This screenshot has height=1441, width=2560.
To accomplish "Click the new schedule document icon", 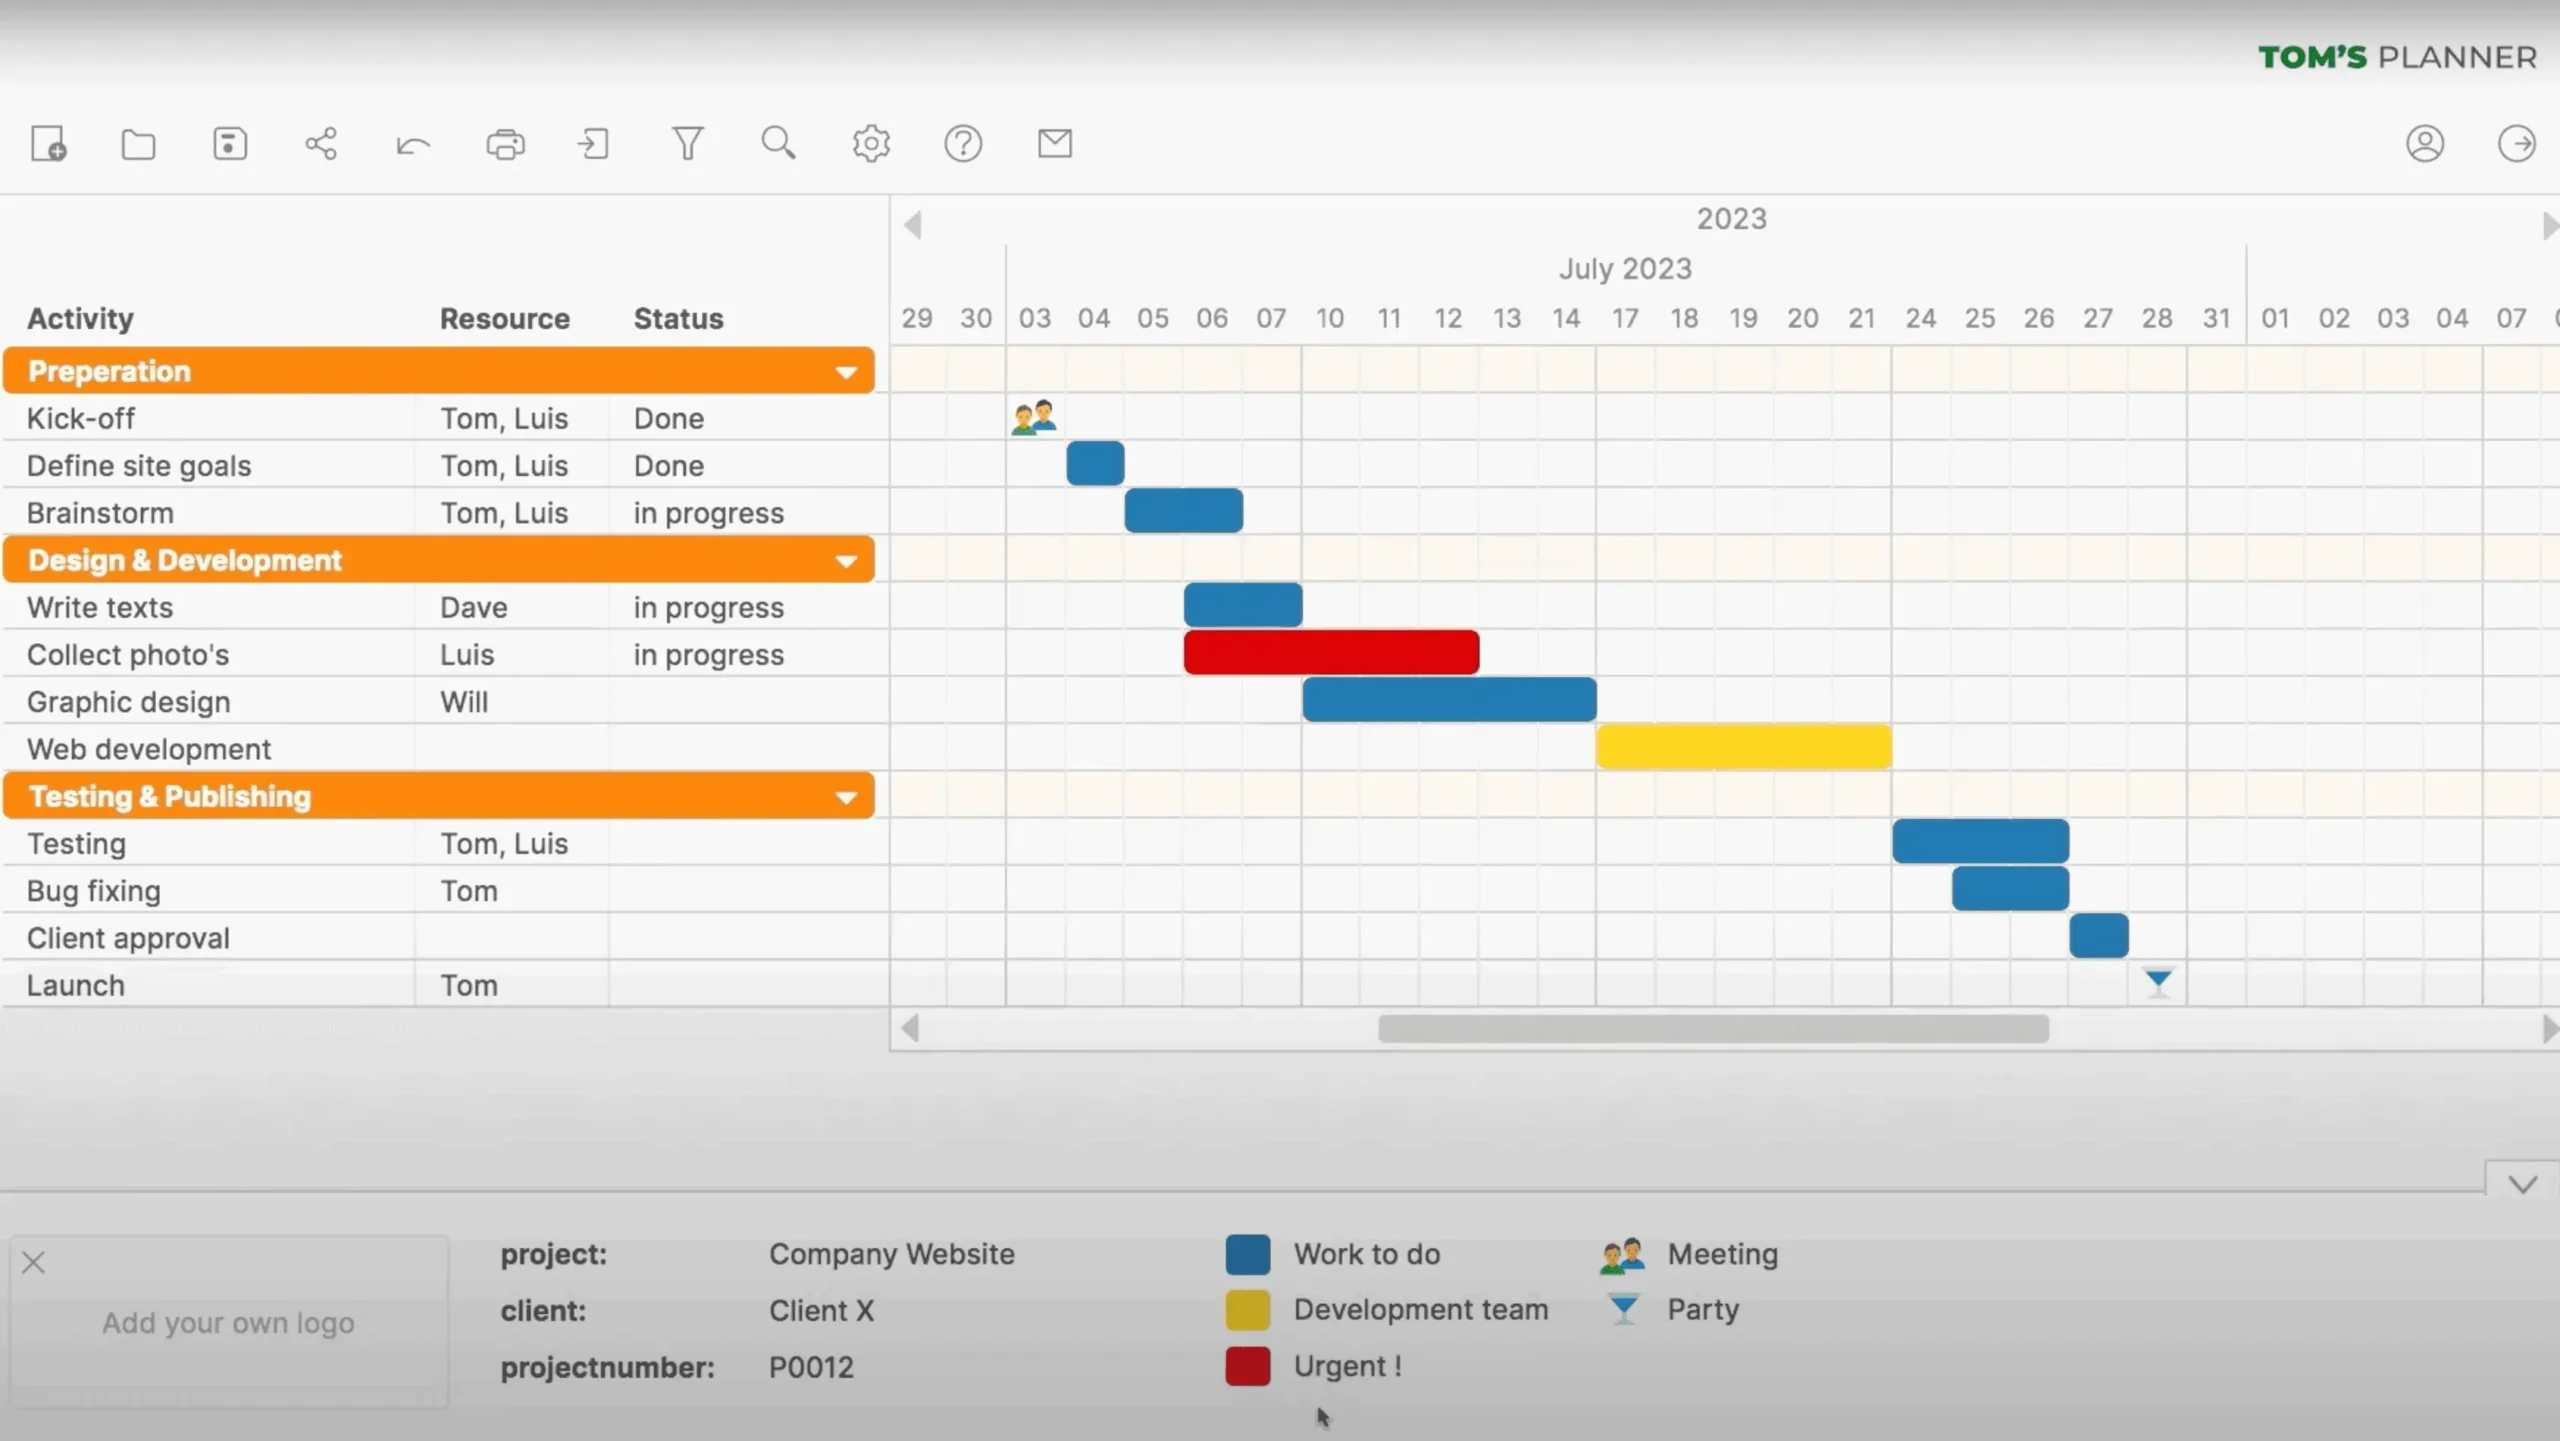I will click(x=48, y=144).
